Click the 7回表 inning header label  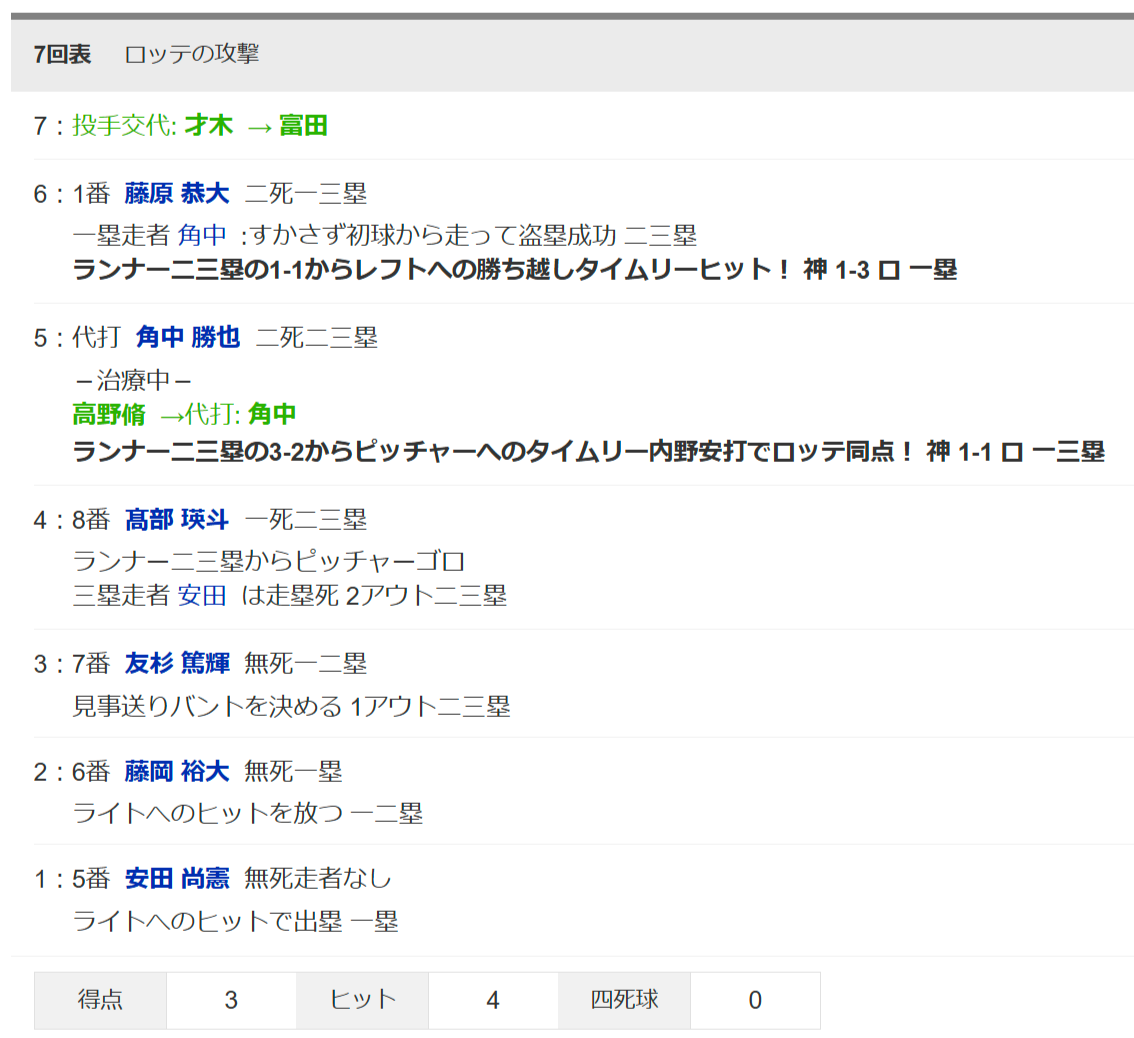tap(62, 54)
